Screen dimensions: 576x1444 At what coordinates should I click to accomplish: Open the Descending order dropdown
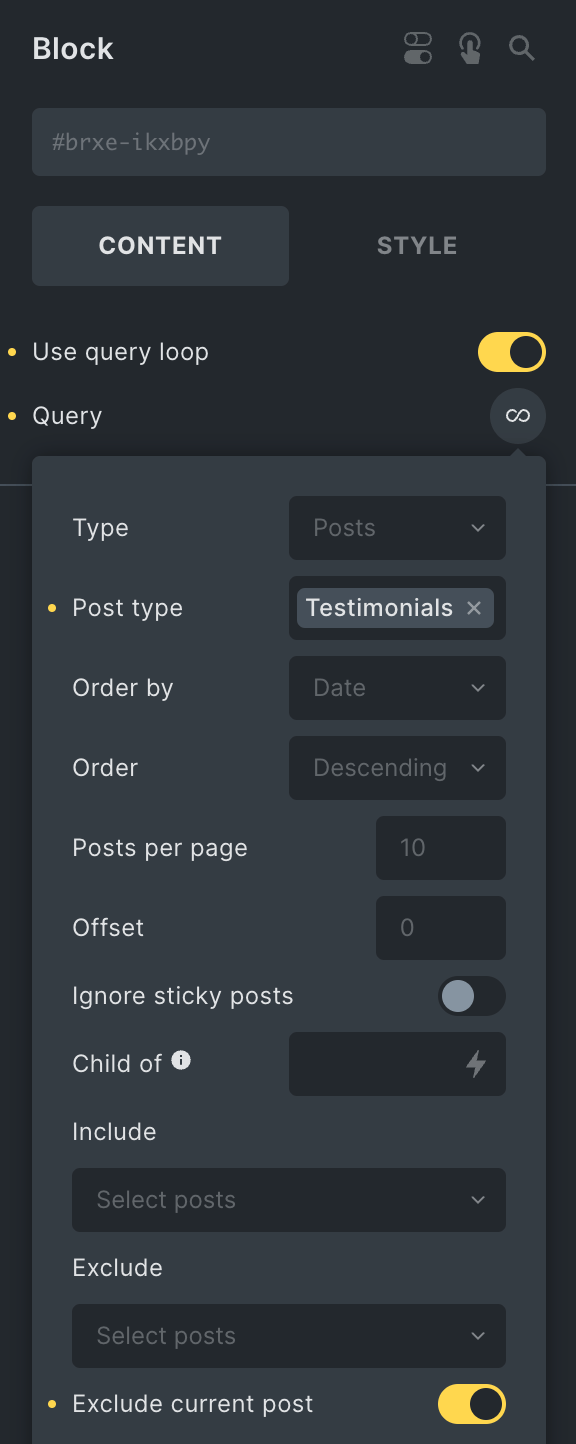tap(397, 768)
